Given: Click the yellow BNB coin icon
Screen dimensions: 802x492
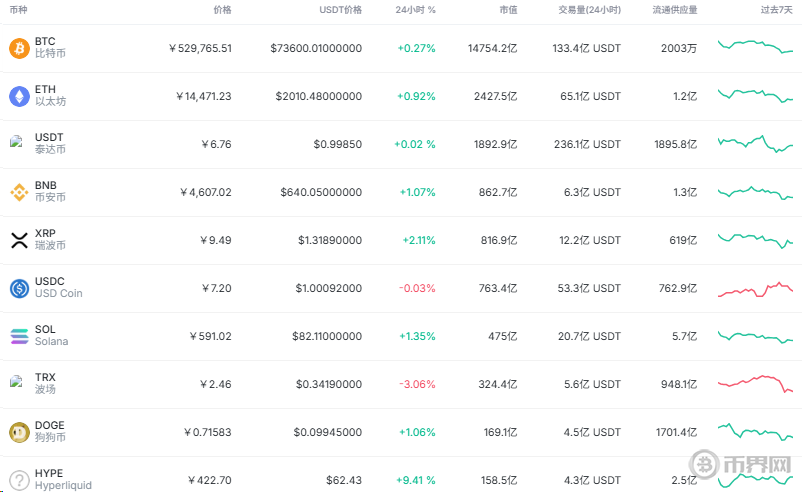Looking at the screenshot, I should point(19,192).
